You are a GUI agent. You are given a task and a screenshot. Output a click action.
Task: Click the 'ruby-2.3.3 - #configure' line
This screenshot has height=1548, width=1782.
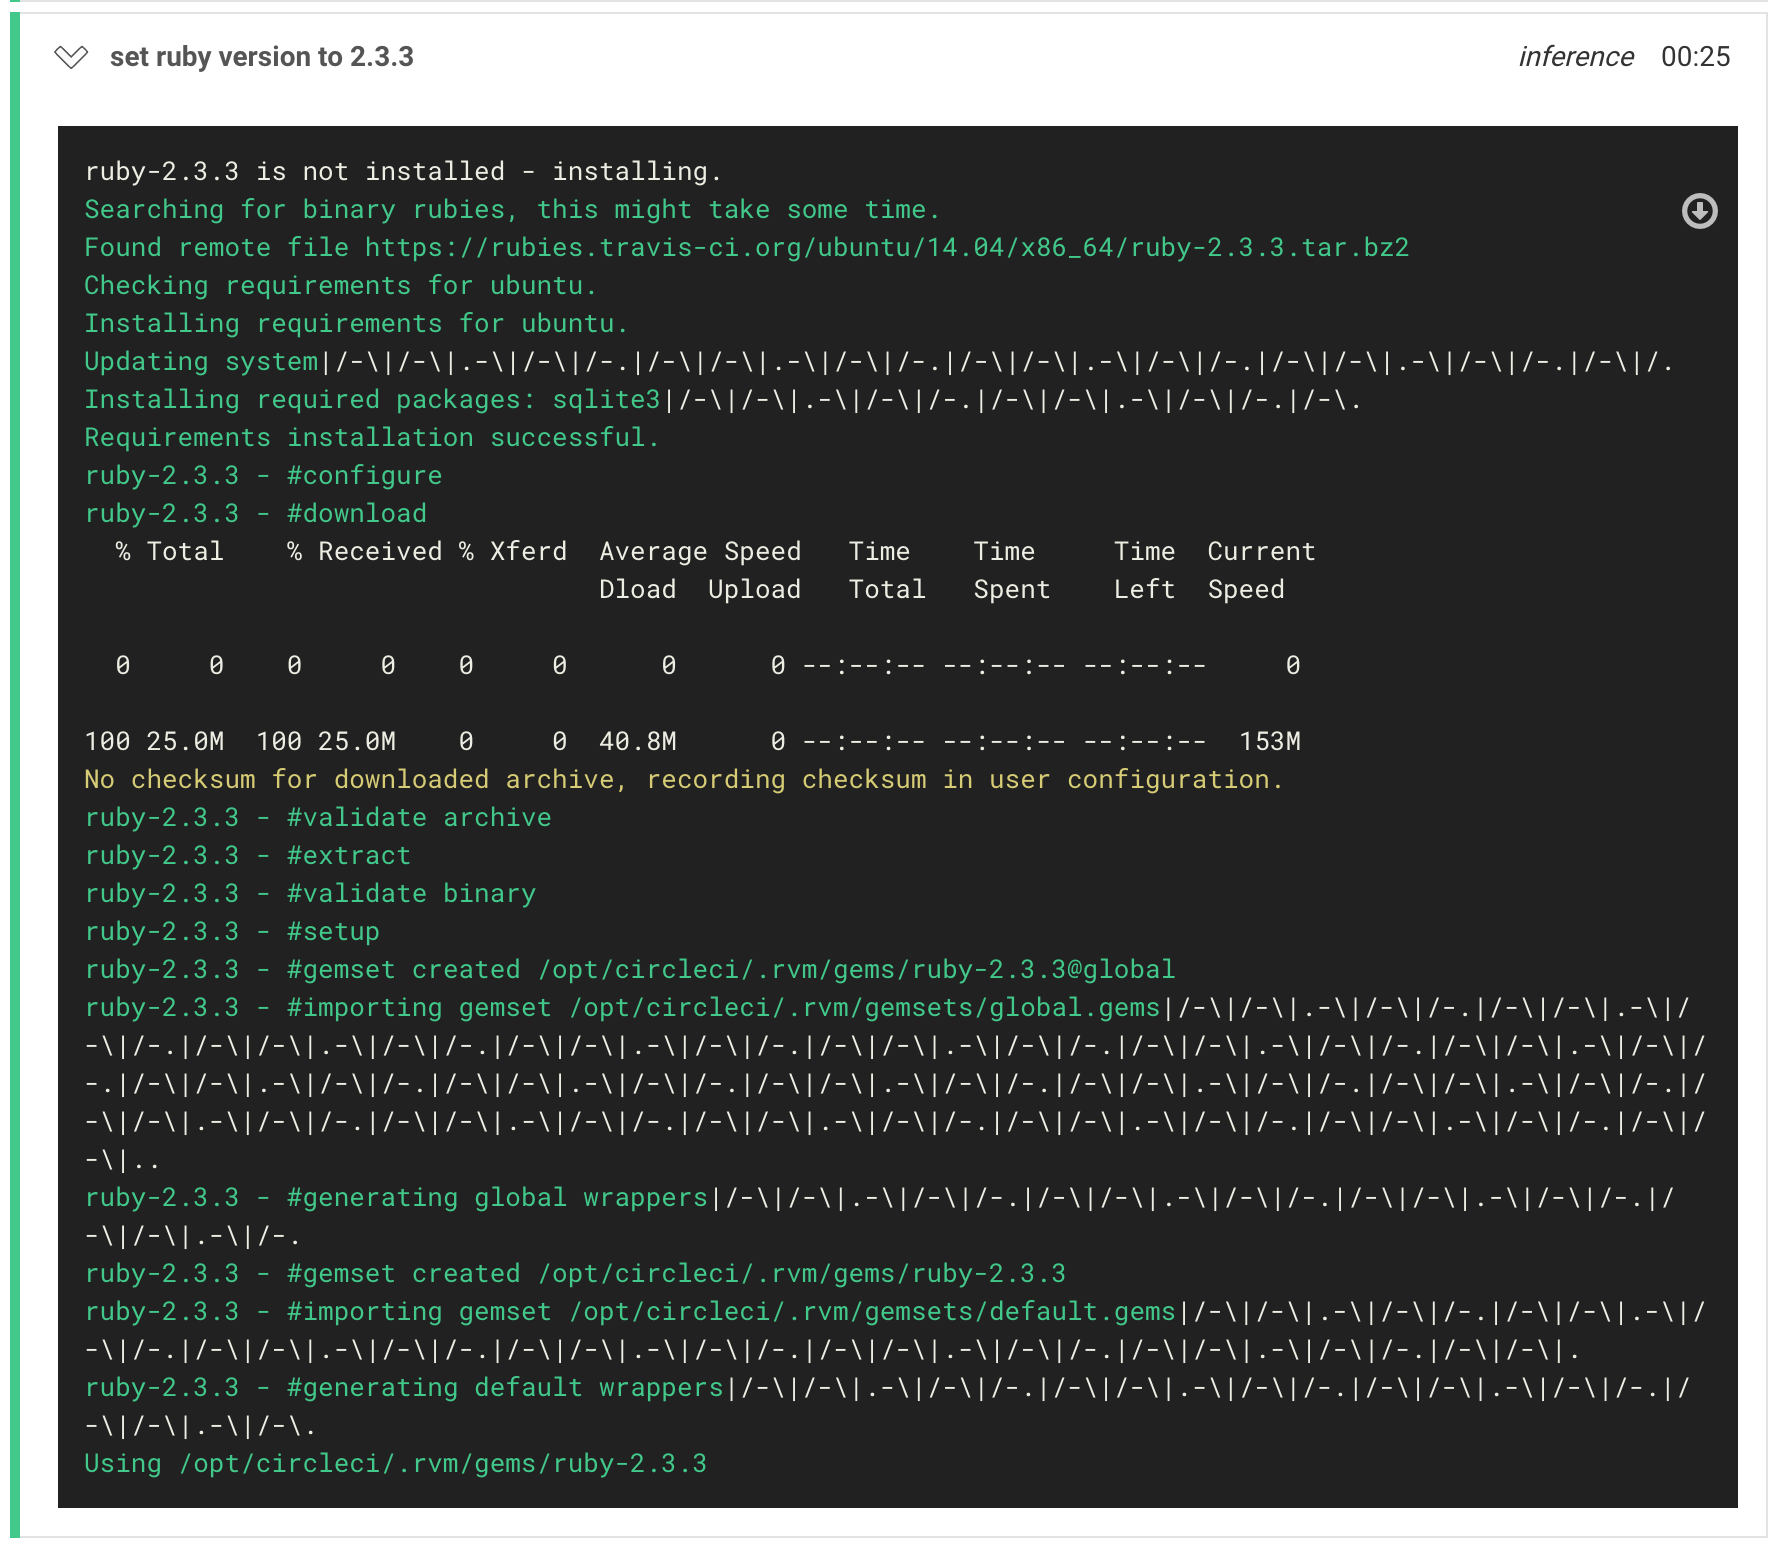pyautogui.click(x=263, y=475)
